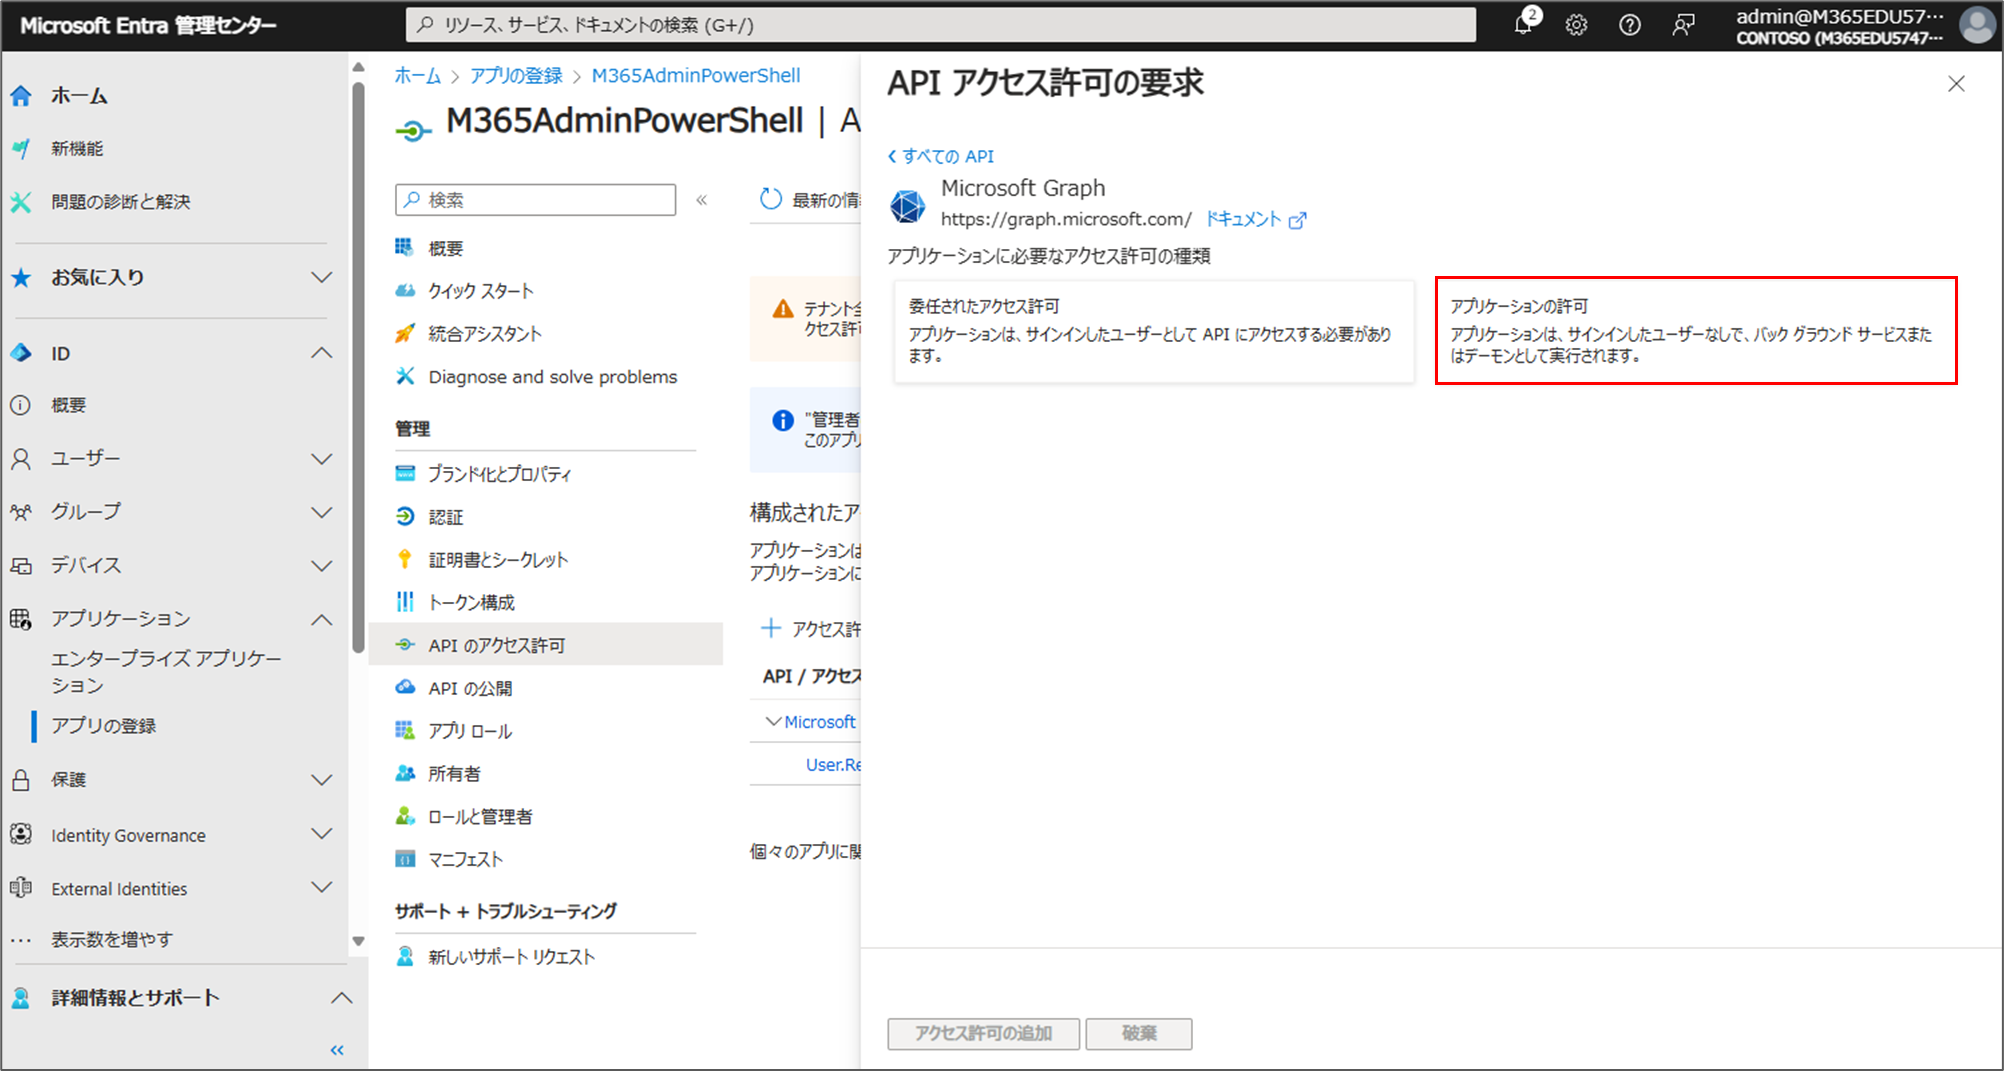The height and width of the screenshot is (1071, 2004).
Task: Select API のアクセス許可 menu item
Action: tap(546, 645)
